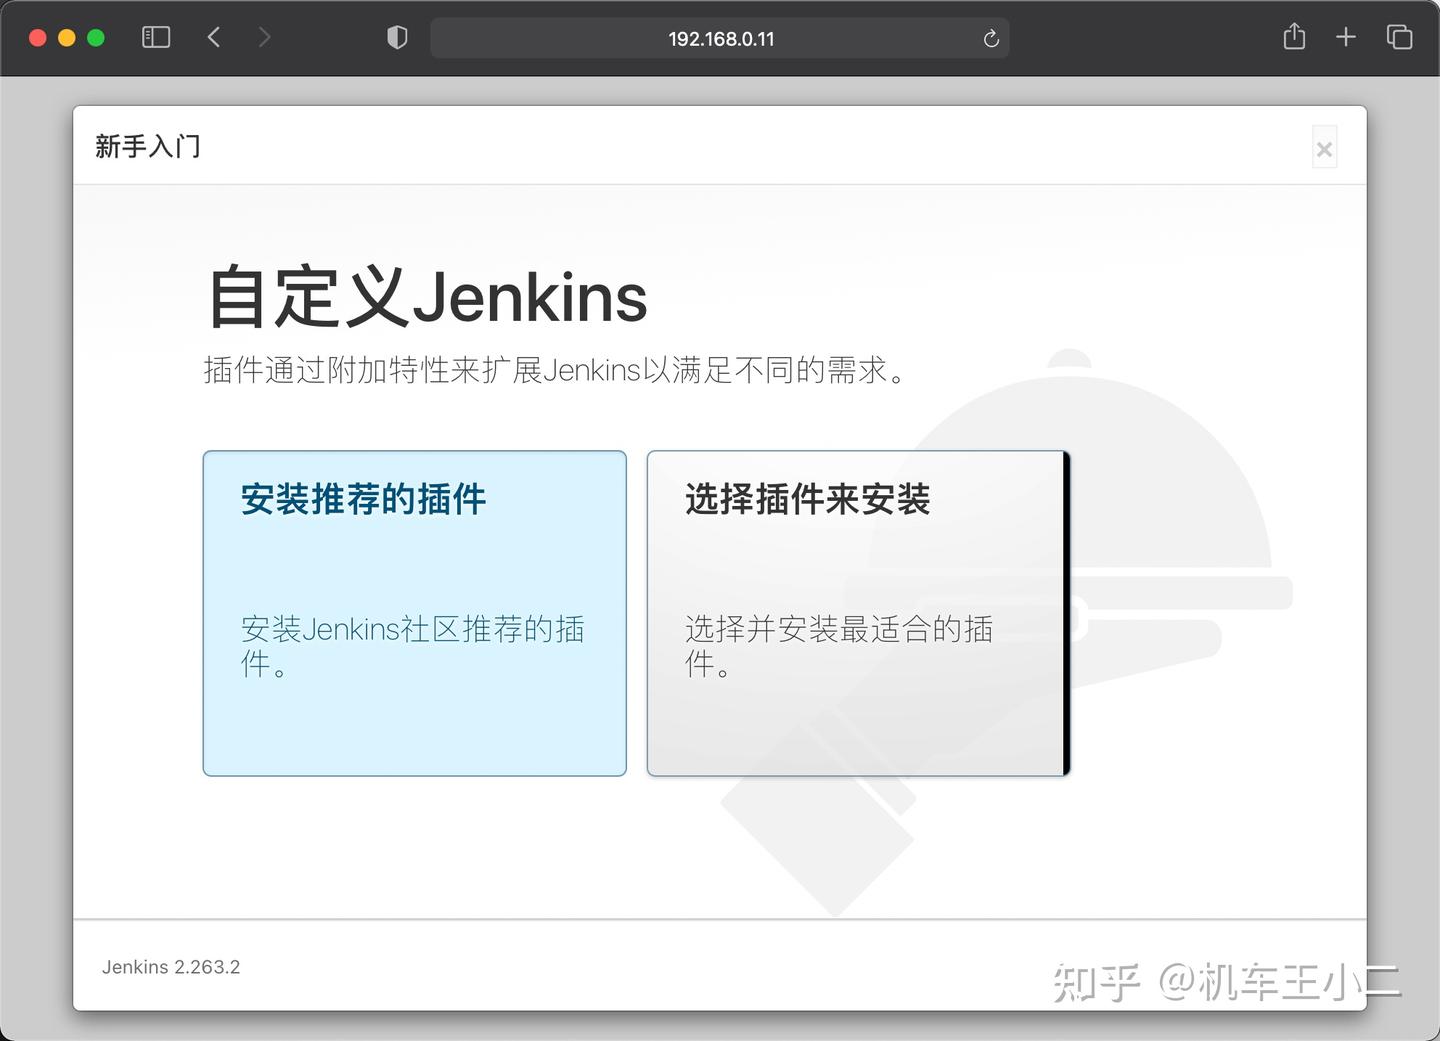1440x1041 pixels.
Task: Open a new tab with the plus icon
Action: (x=1346, y=37)
